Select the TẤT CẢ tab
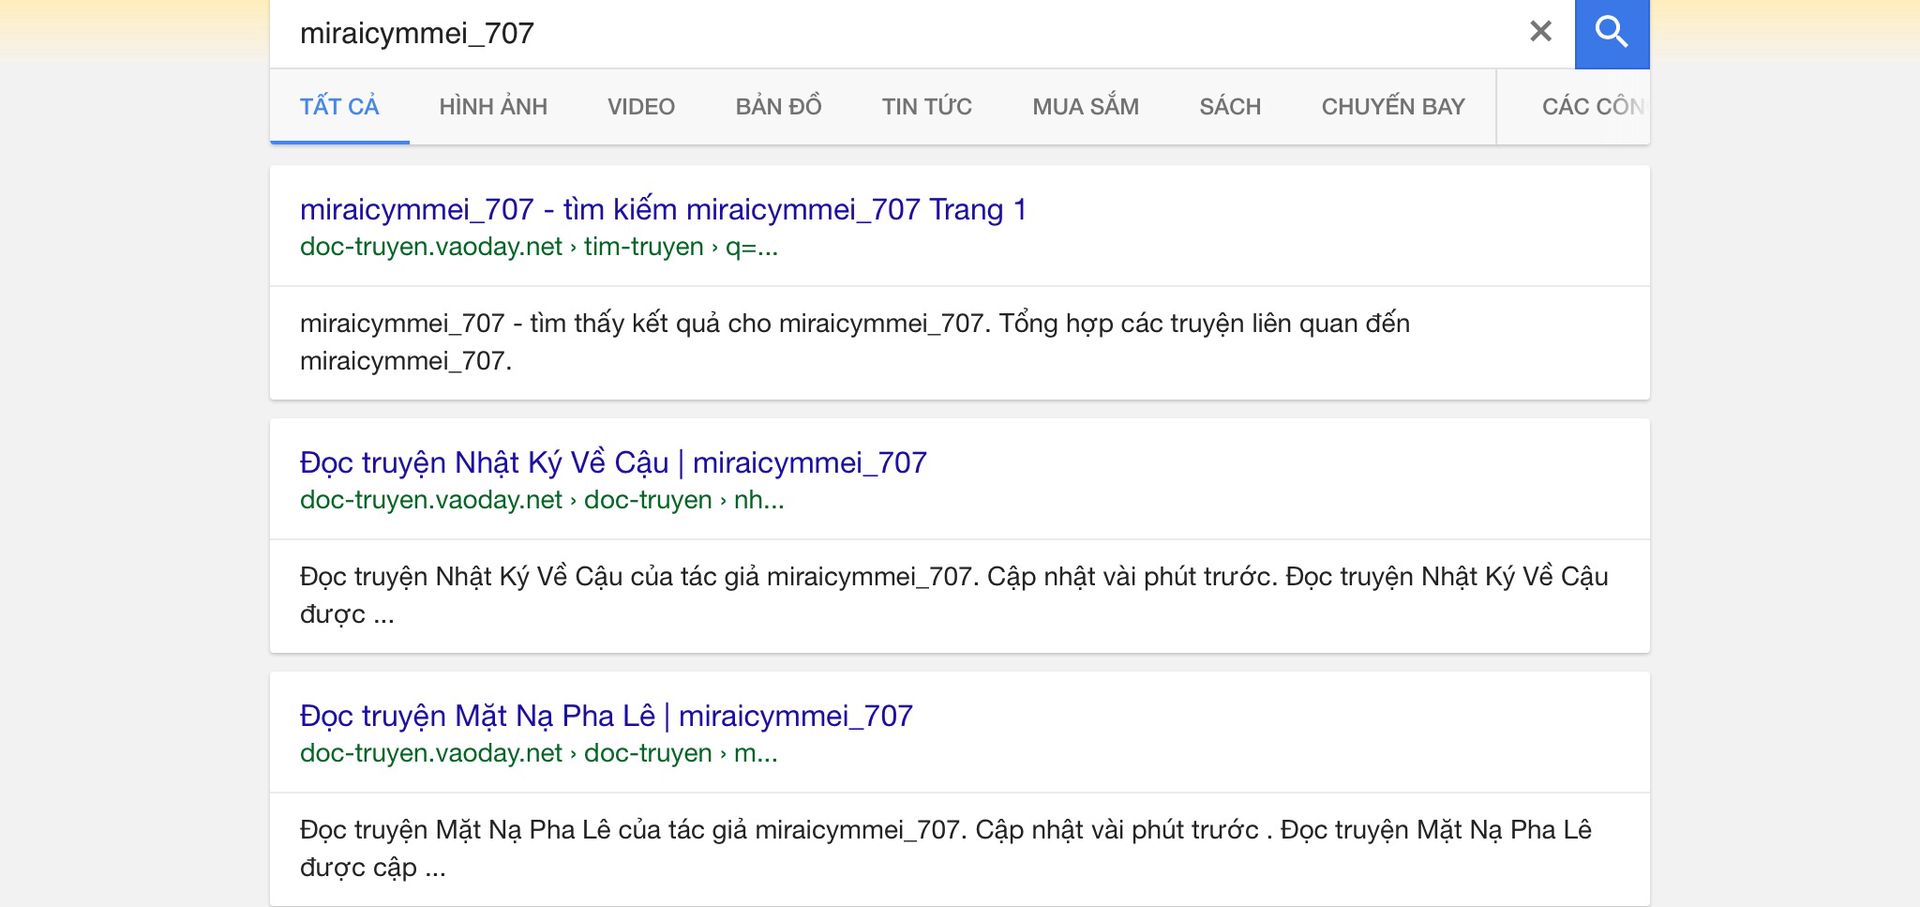Screen dimensions: 1920x907 (339, 106)
